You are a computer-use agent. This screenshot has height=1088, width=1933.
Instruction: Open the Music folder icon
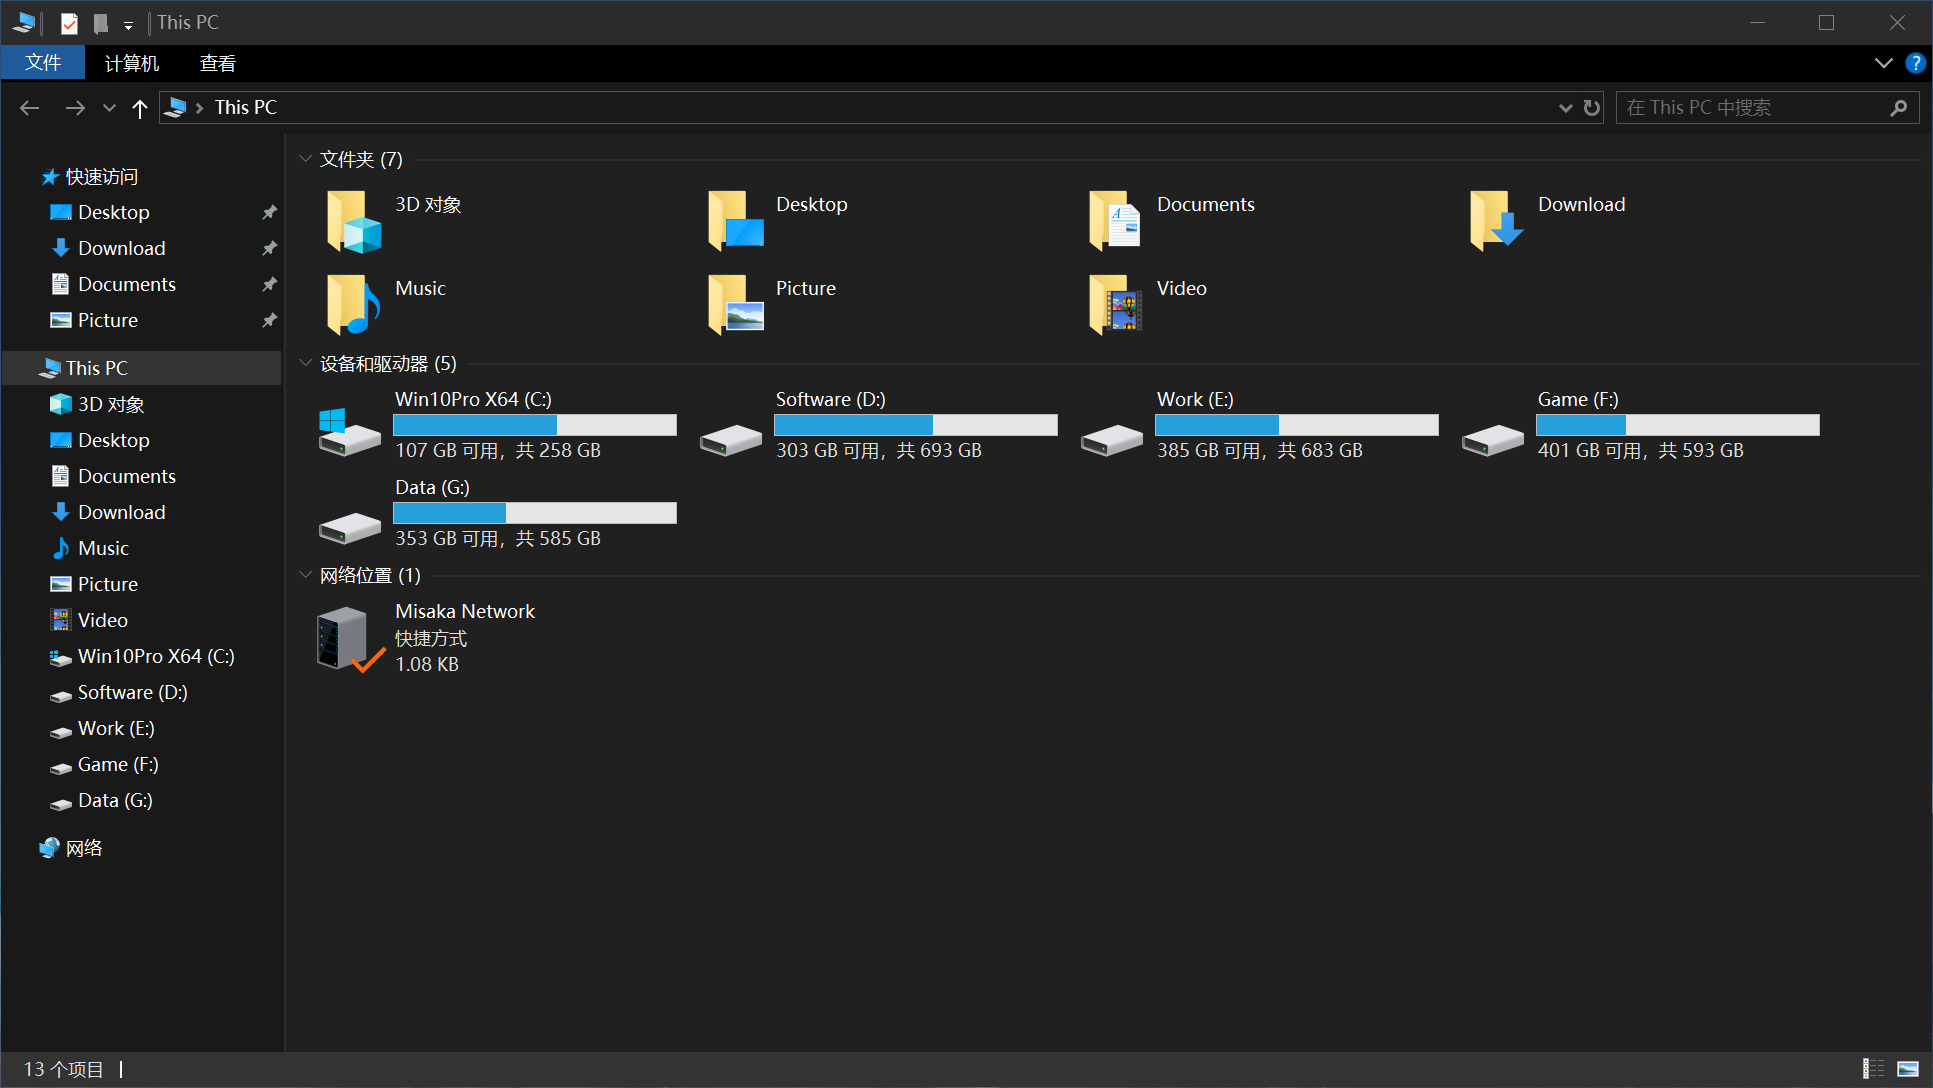tap(353, 304)
